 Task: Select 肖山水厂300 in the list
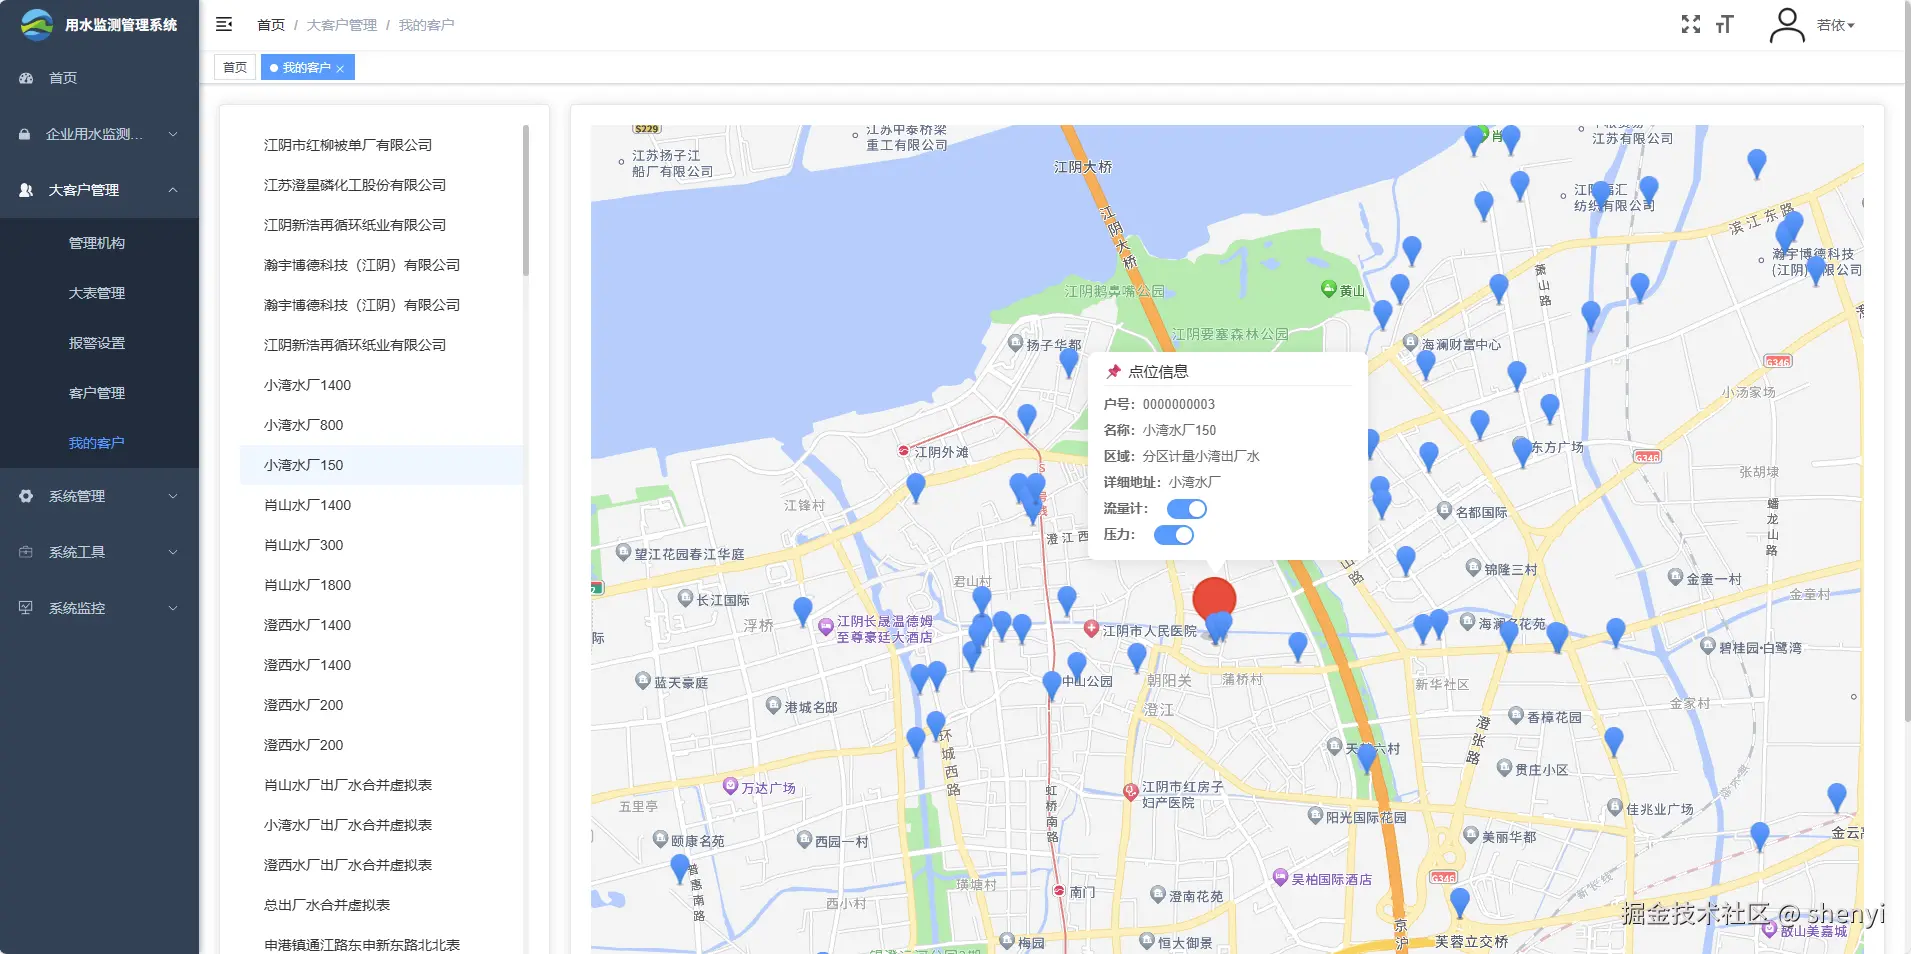381,545
